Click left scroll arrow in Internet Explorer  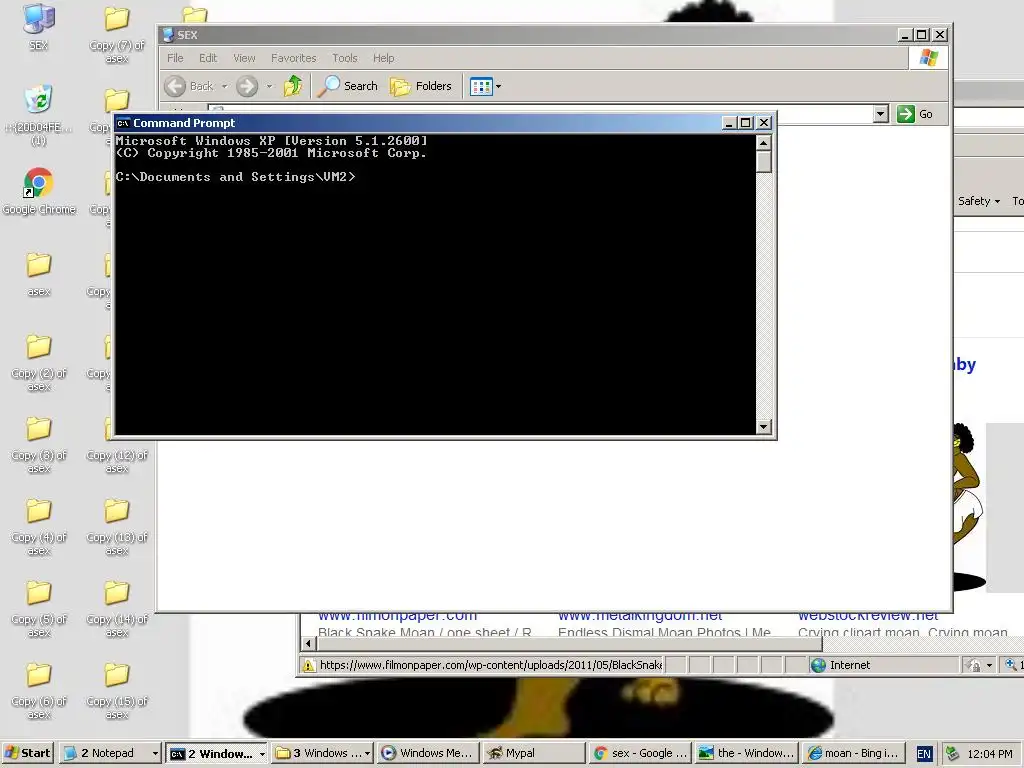(308, 644)
